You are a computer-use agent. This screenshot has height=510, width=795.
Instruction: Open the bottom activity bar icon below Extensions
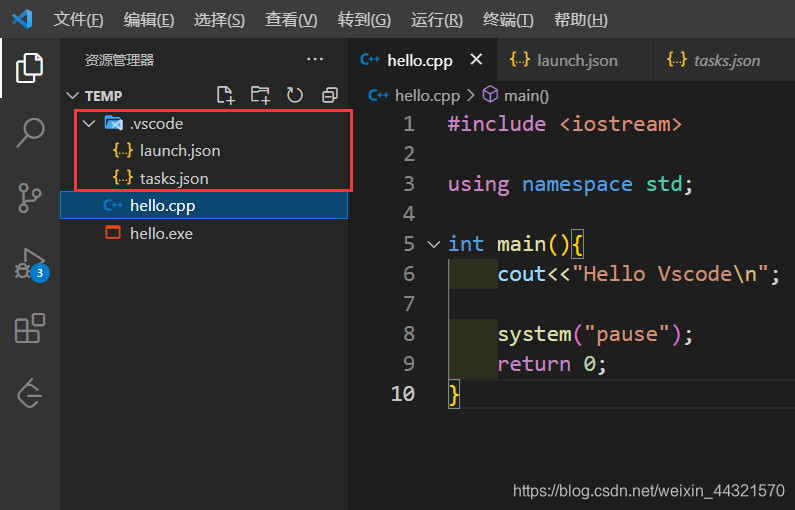tap(29, 393)
